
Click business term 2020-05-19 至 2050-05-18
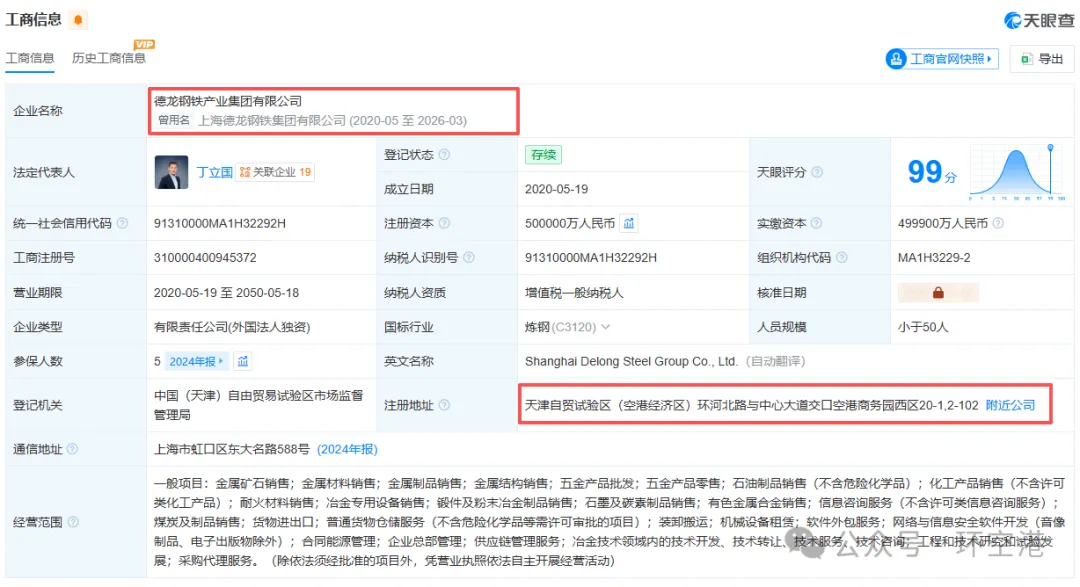227,293
